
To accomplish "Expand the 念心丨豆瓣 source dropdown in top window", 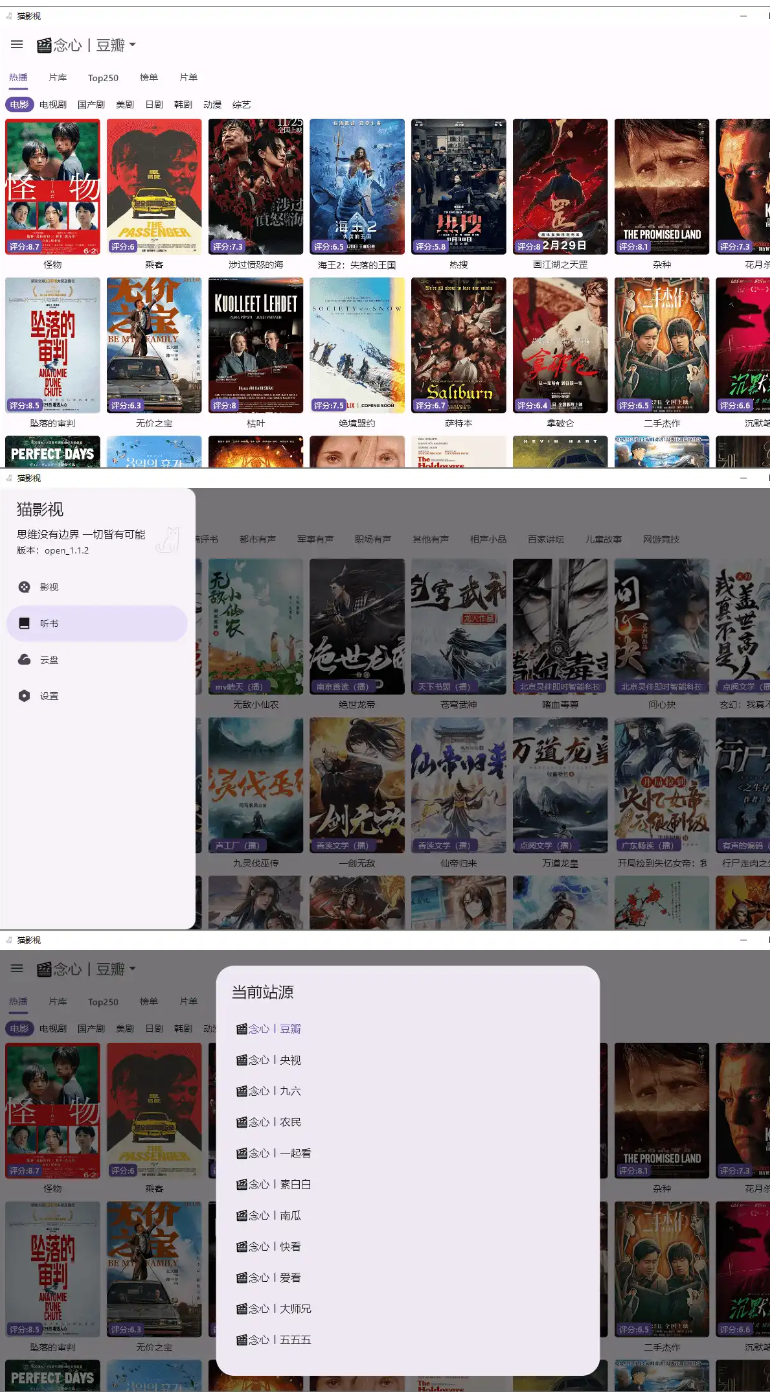I will 131,45.
